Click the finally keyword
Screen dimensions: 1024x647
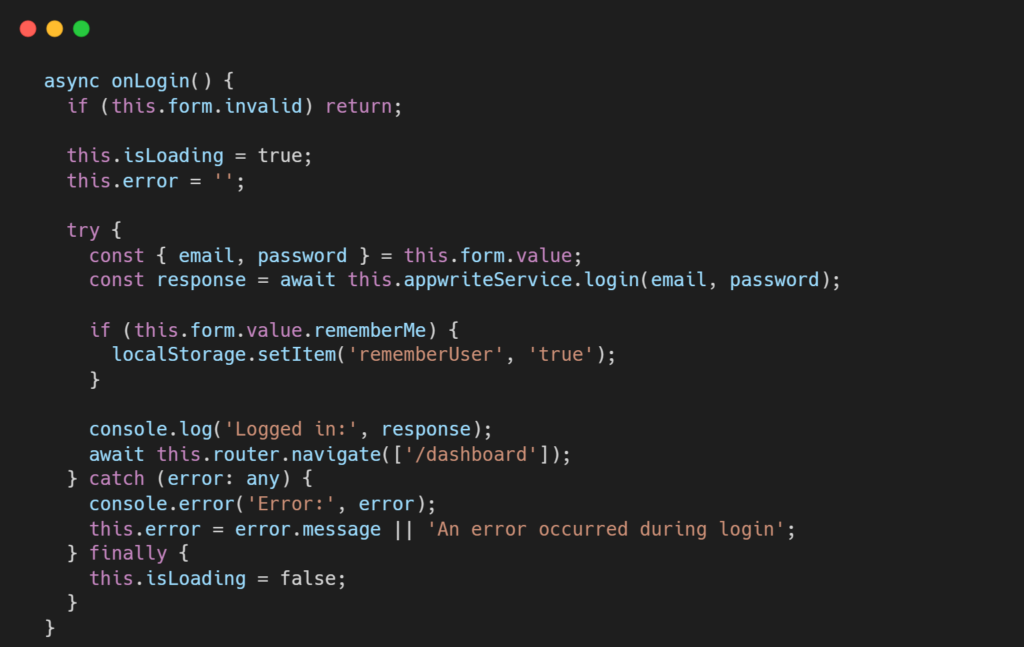tap(128, 554)
